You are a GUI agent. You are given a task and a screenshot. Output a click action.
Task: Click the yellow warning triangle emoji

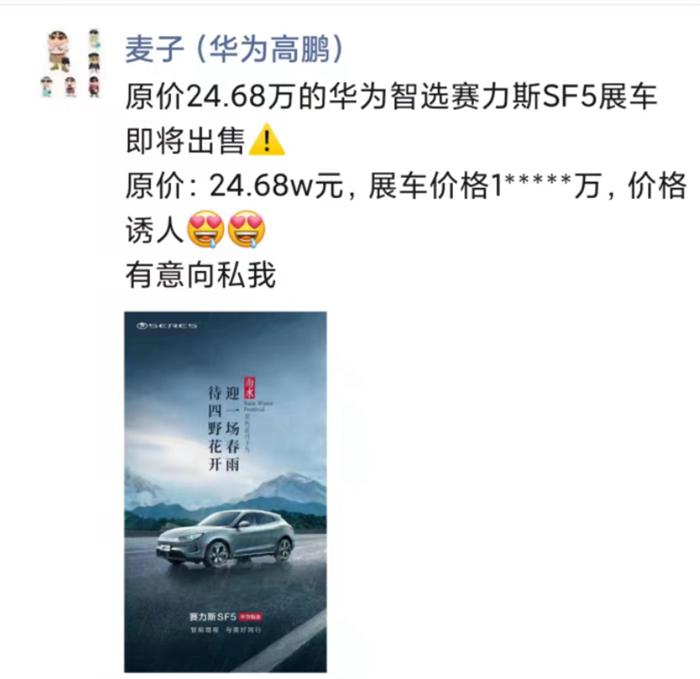pos(267,140)
